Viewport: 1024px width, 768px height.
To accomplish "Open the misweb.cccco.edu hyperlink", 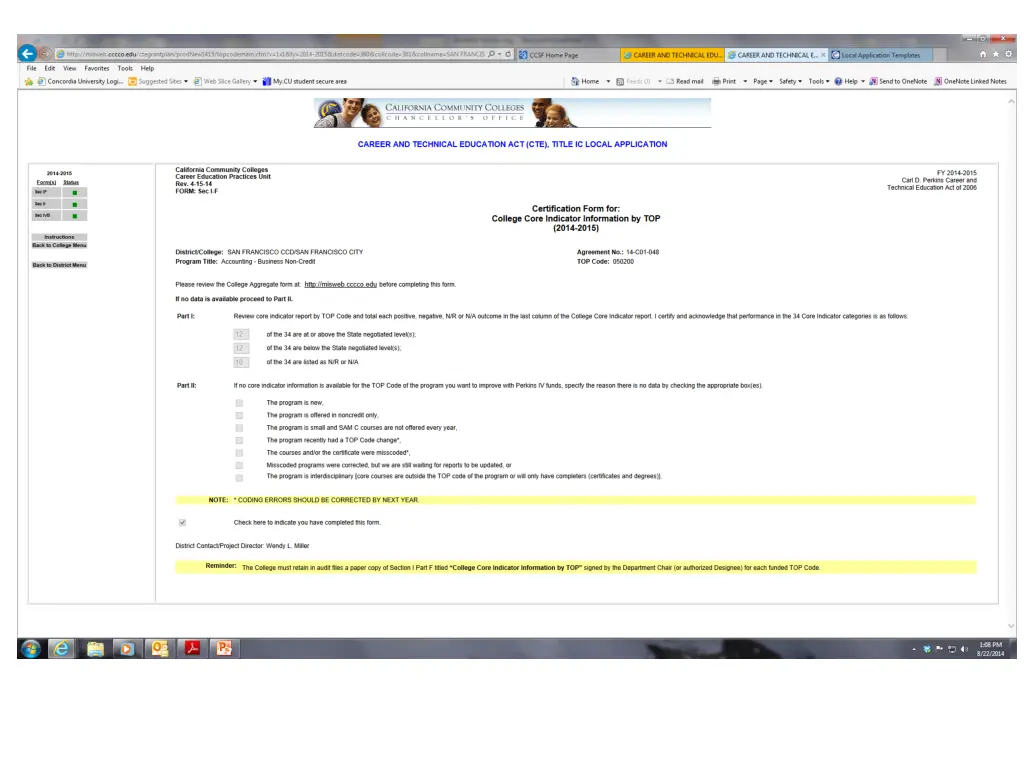I will coord(340,285).
